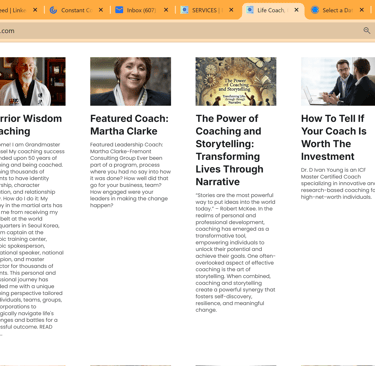Click the Inbox mail envelope favicon
Screen dimensions: 375x366
click(119, 10)
